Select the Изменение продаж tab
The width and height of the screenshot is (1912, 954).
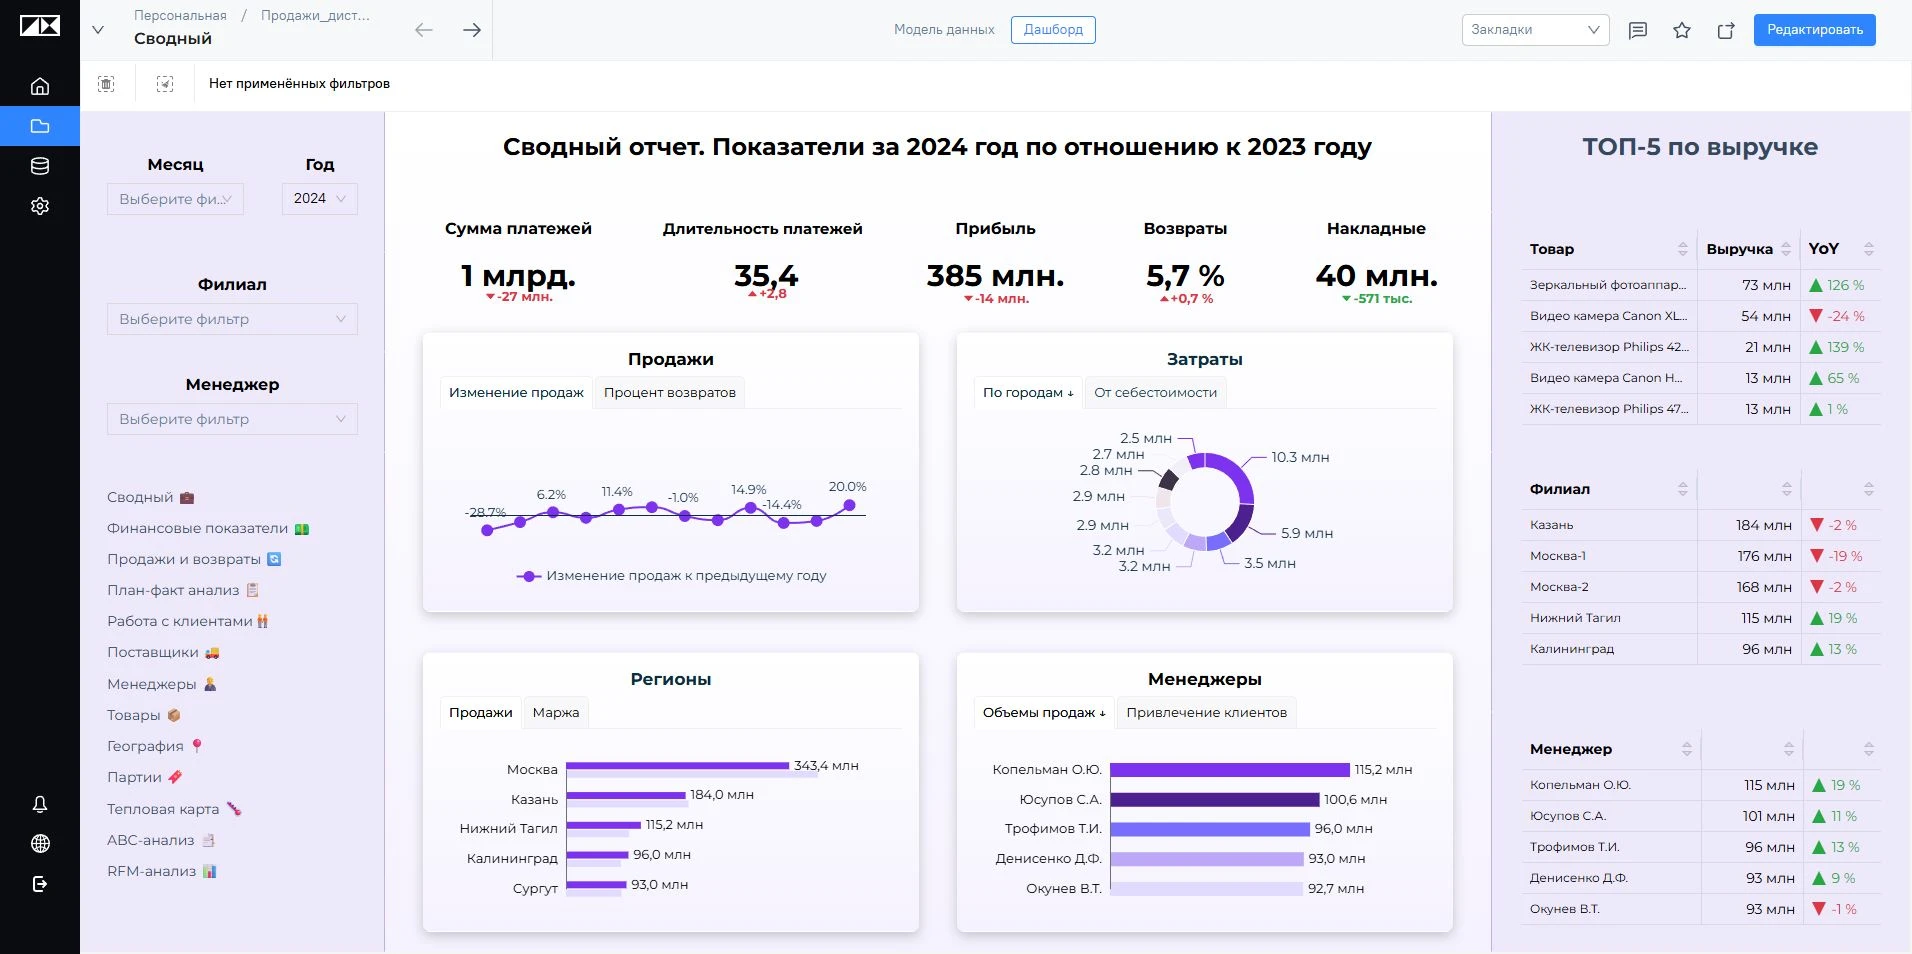[516, 392]
